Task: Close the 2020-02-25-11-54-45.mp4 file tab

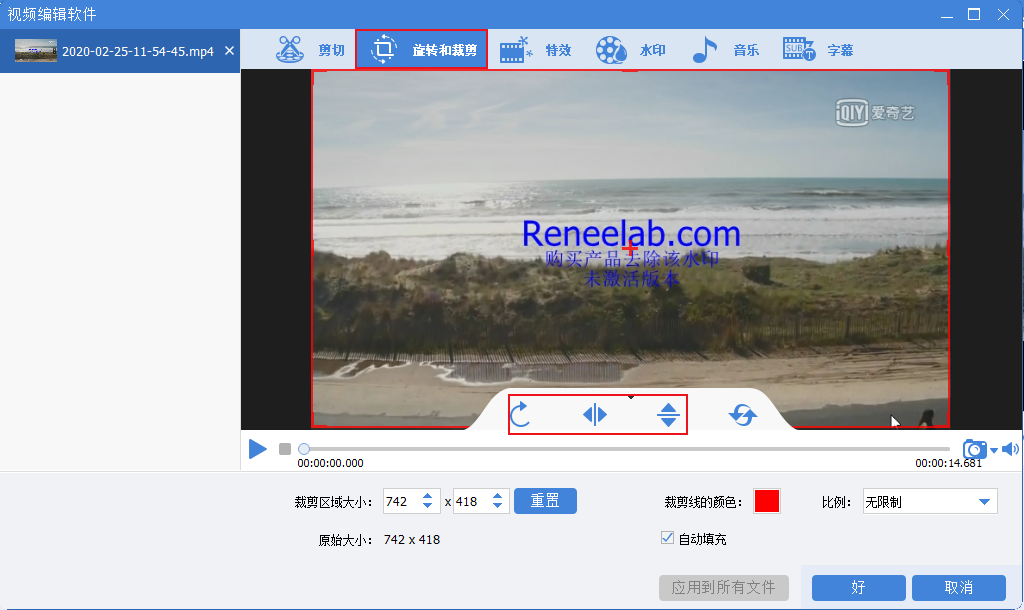Action: pos(229,50)
